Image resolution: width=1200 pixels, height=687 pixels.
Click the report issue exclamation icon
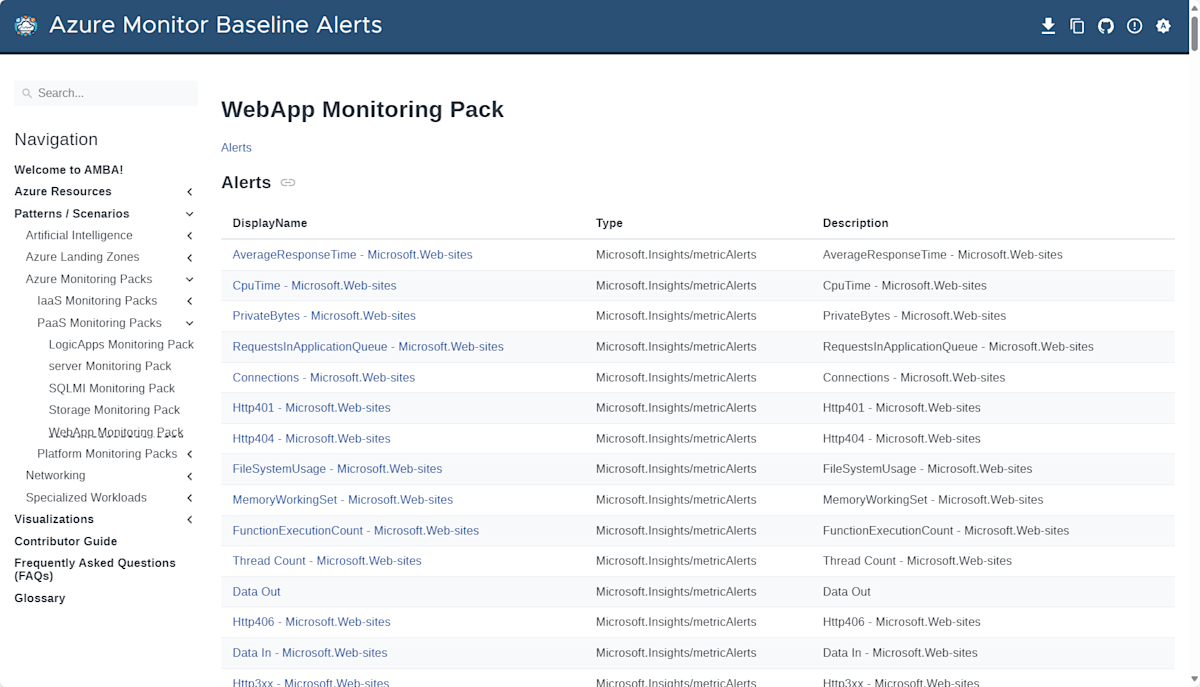[x=1134, y=26]
